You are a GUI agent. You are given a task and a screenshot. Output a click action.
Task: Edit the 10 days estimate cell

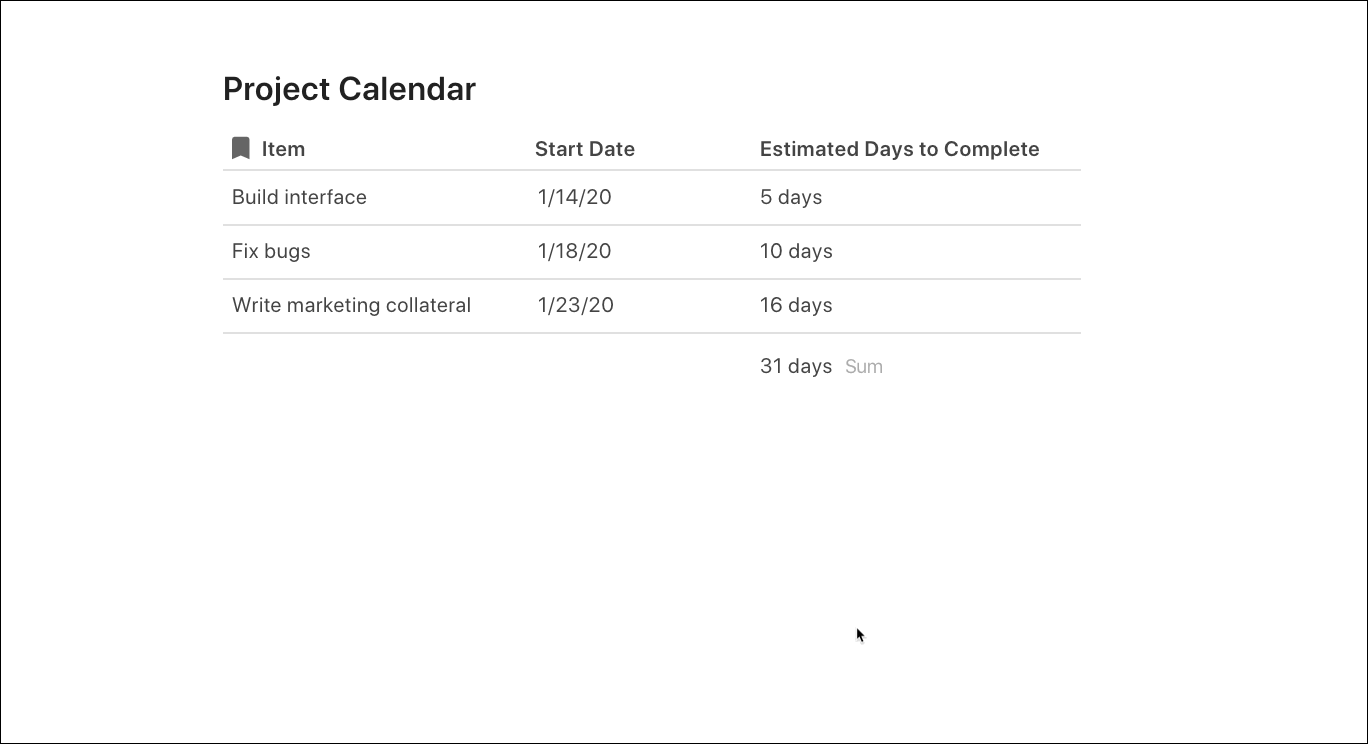click(796, 251)
